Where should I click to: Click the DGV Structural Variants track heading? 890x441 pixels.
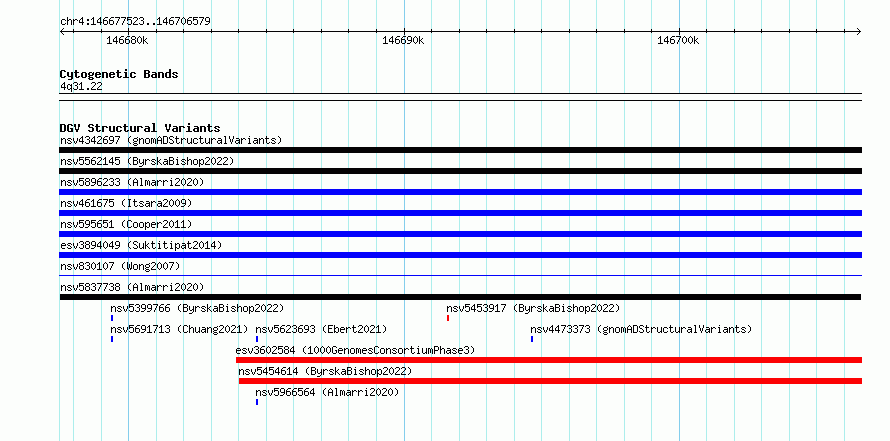click(140, 128)
